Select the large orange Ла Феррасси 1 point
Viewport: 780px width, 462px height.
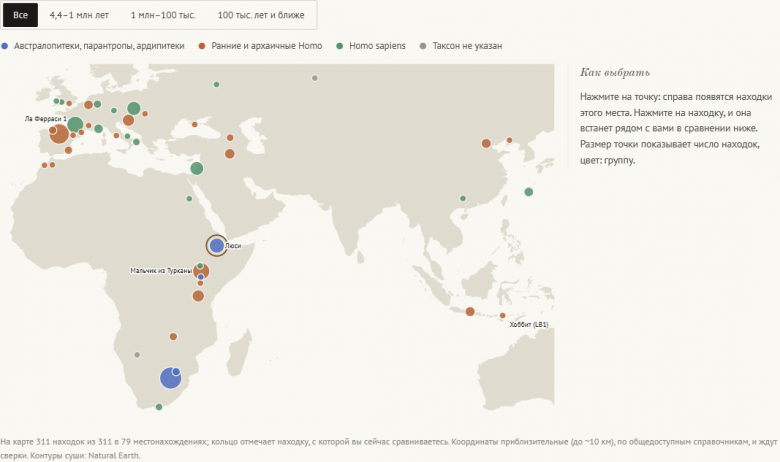pyautogui.click(x=59, y=134)
